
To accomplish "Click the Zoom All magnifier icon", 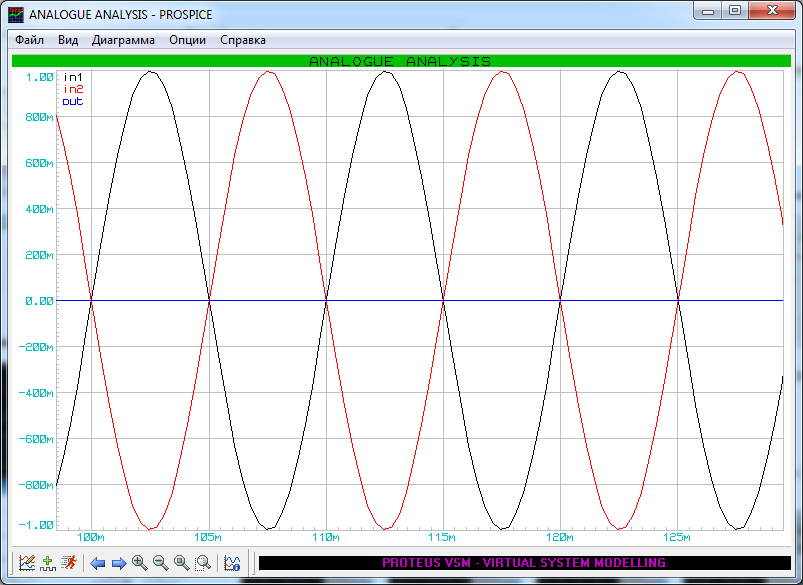I will 181,563.
